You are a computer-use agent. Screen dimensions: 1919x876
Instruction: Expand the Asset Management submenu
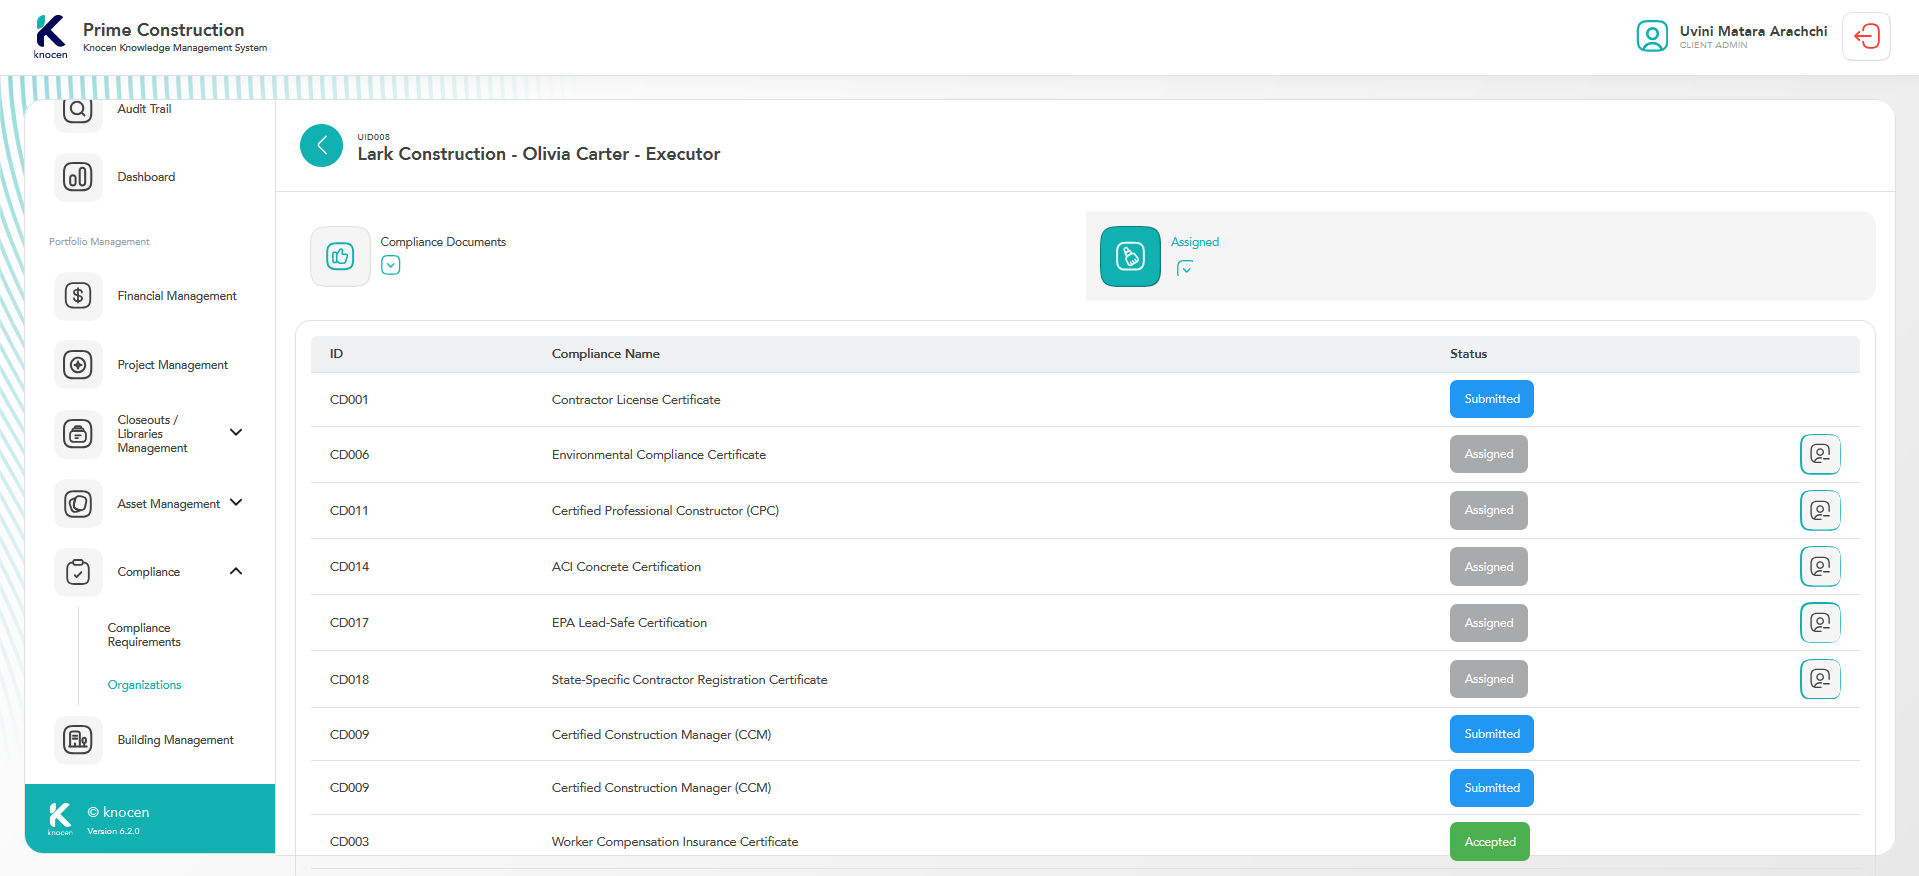pyautogui.click(x=236, y=503)
